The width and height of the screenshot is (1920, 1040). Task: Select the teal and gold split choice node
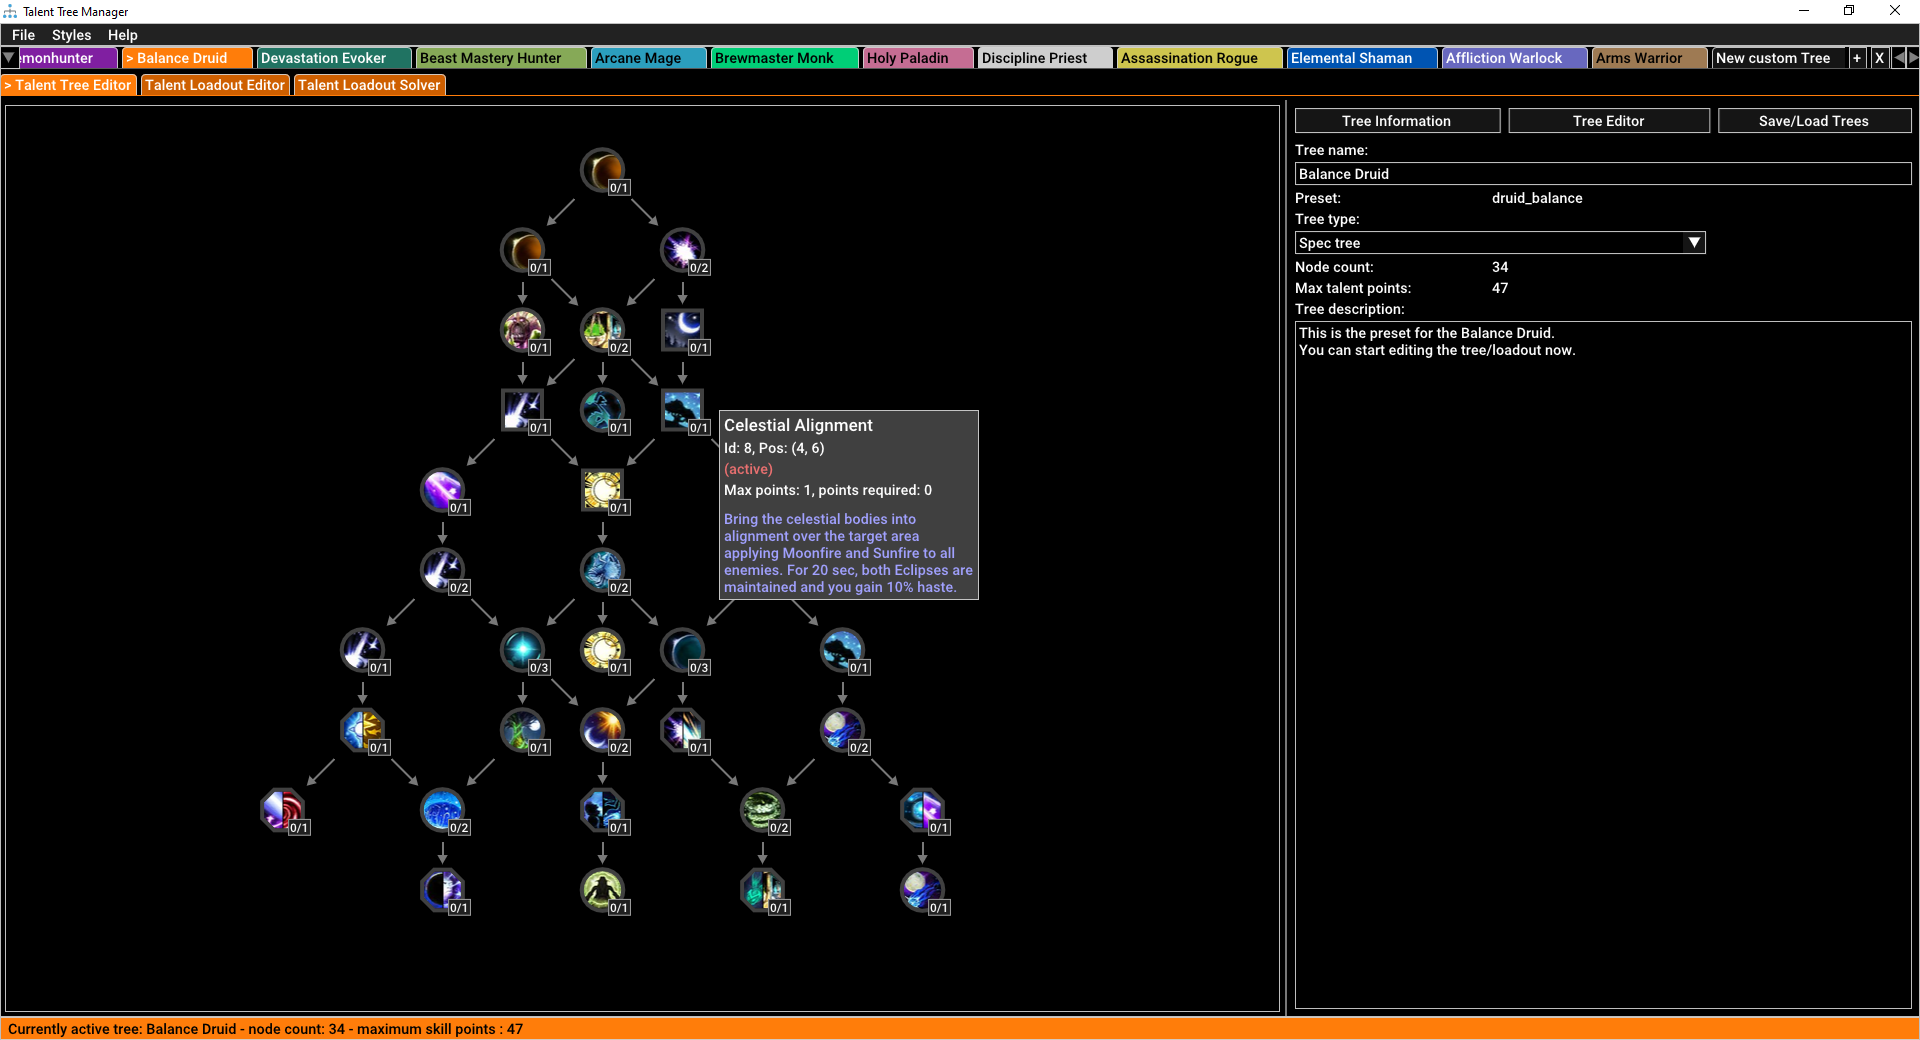[763, 890]
